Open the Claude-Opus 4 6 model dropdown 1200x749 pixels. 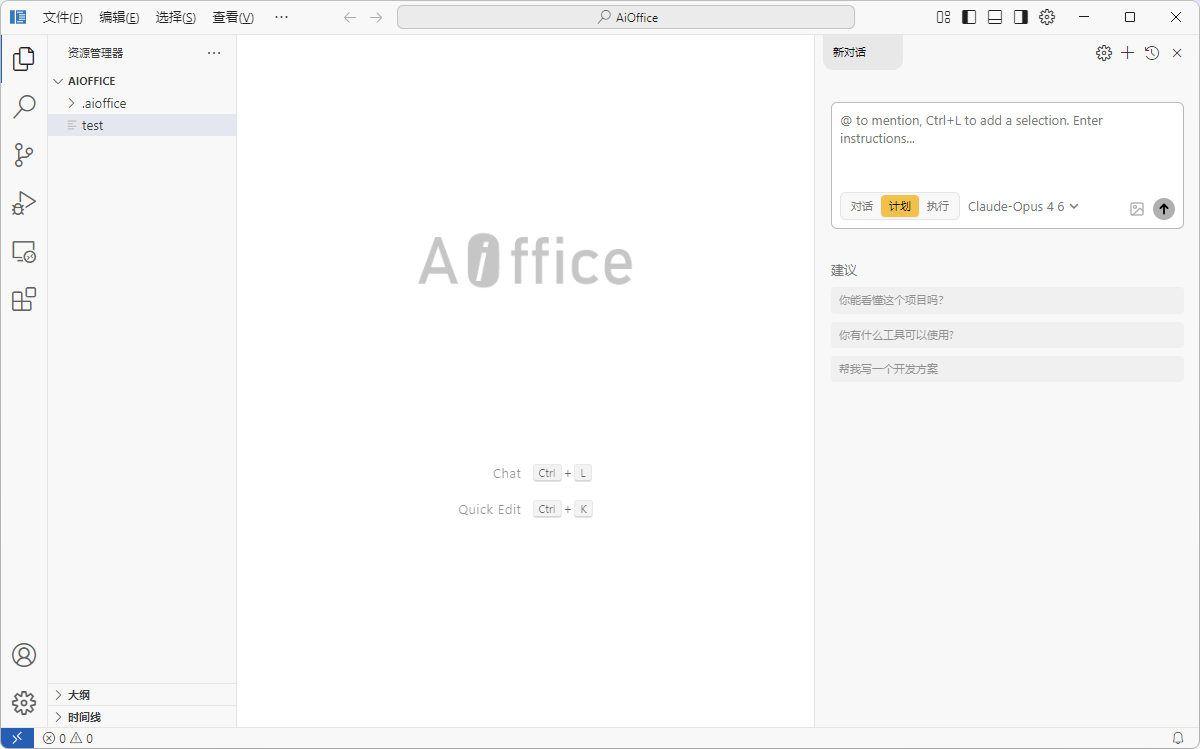pos(1023,206)
